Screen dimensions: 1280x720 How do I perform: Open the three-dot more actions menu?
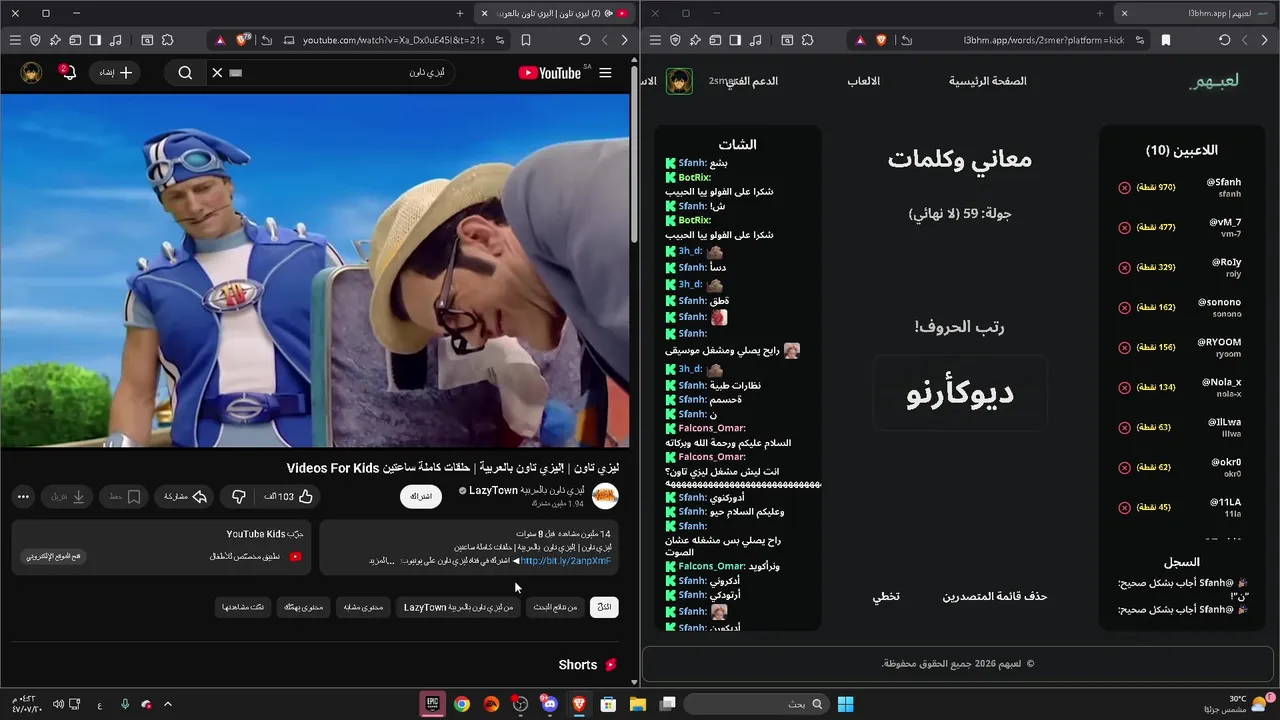tap(23, 496)
